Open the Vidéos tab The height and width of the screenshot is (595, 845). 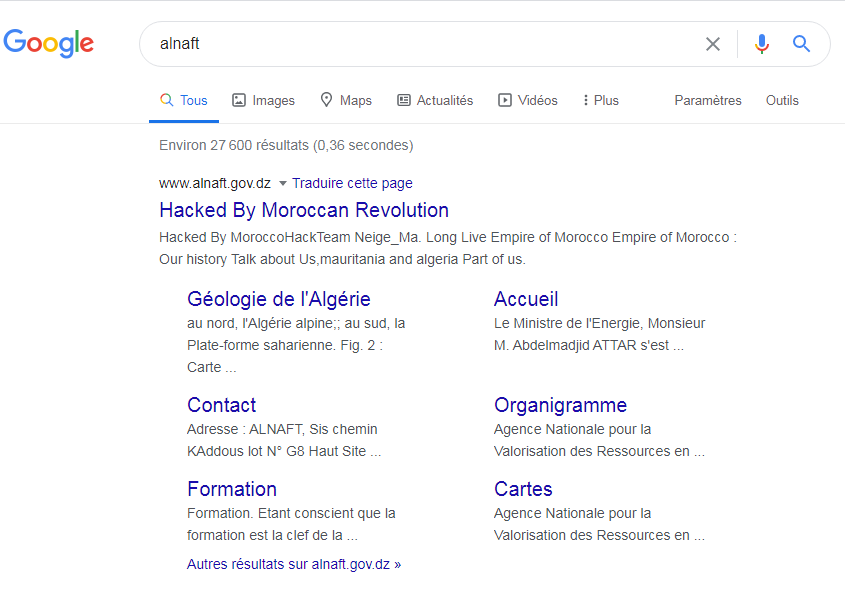[528, 100]
